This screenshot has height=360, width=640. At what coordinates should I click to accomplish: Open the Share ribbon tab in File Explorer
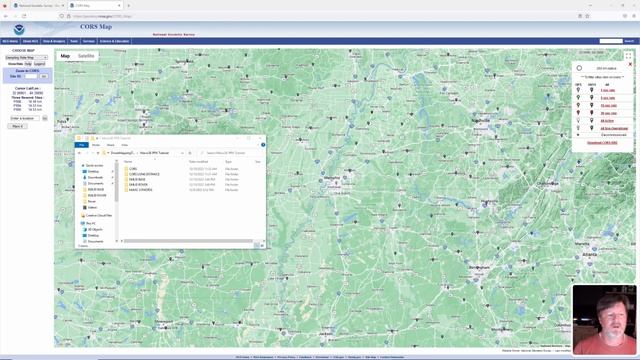coord(111,145)
